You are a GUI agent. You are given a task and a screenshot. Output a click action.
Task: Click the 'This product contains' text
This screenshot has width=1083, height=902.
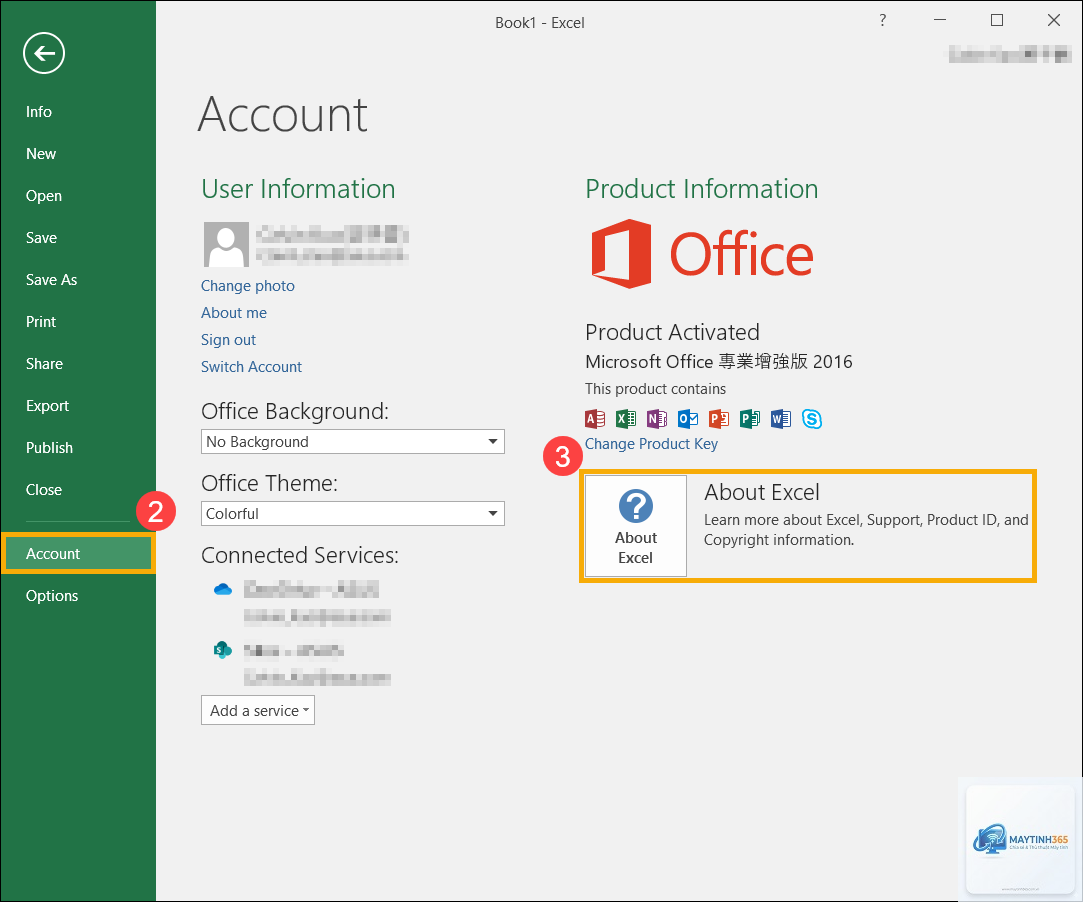click(655, 389)
